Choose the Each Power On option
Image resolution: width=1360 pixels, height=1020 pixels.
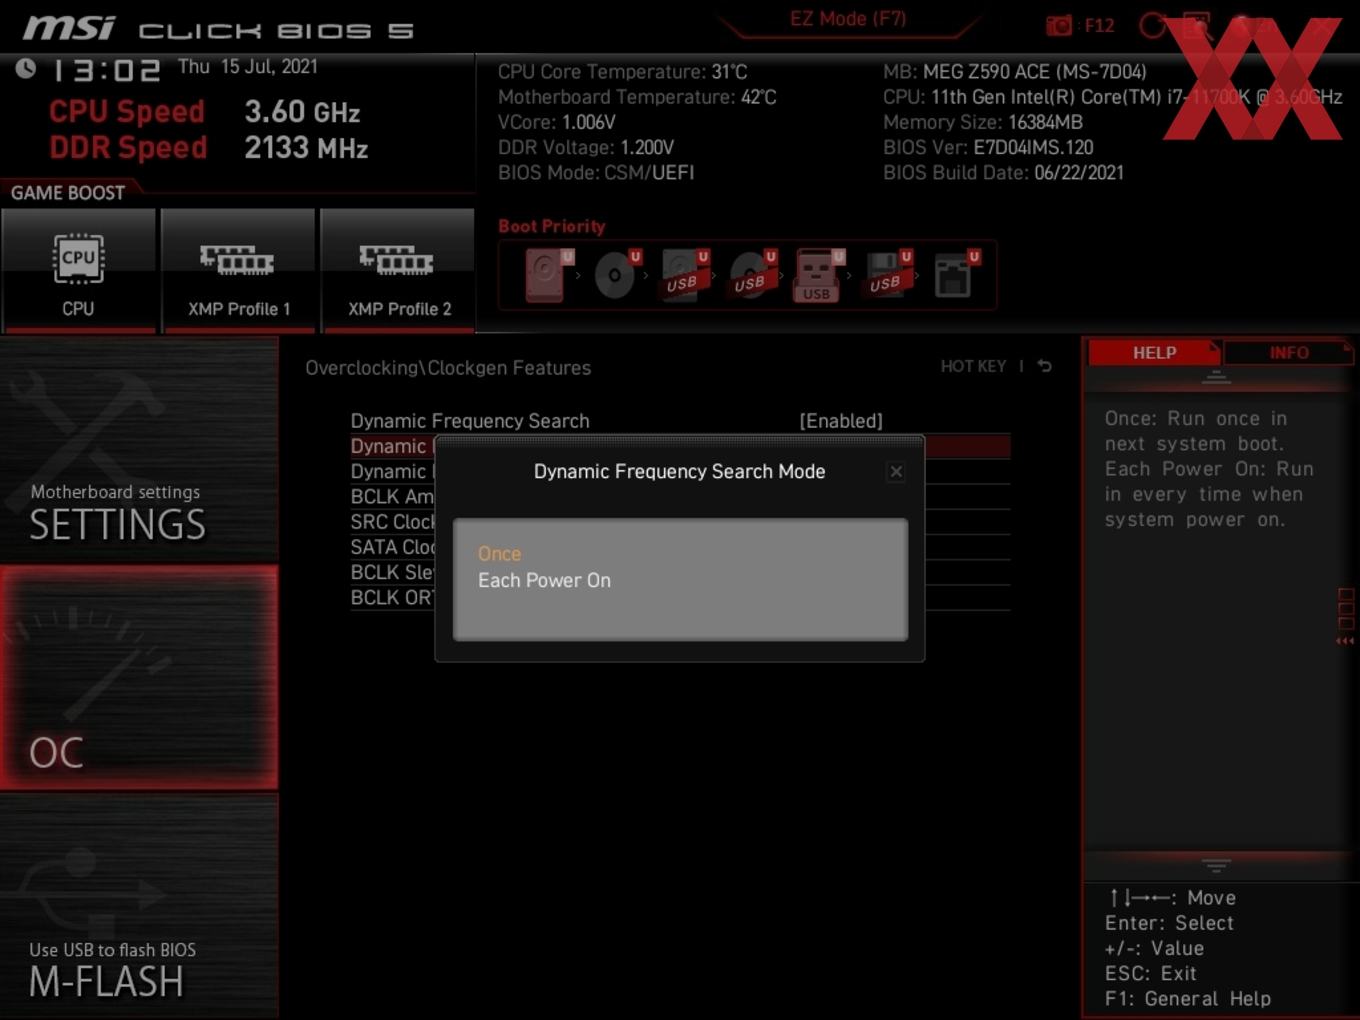pyautogui.click(x=544, y=581)
